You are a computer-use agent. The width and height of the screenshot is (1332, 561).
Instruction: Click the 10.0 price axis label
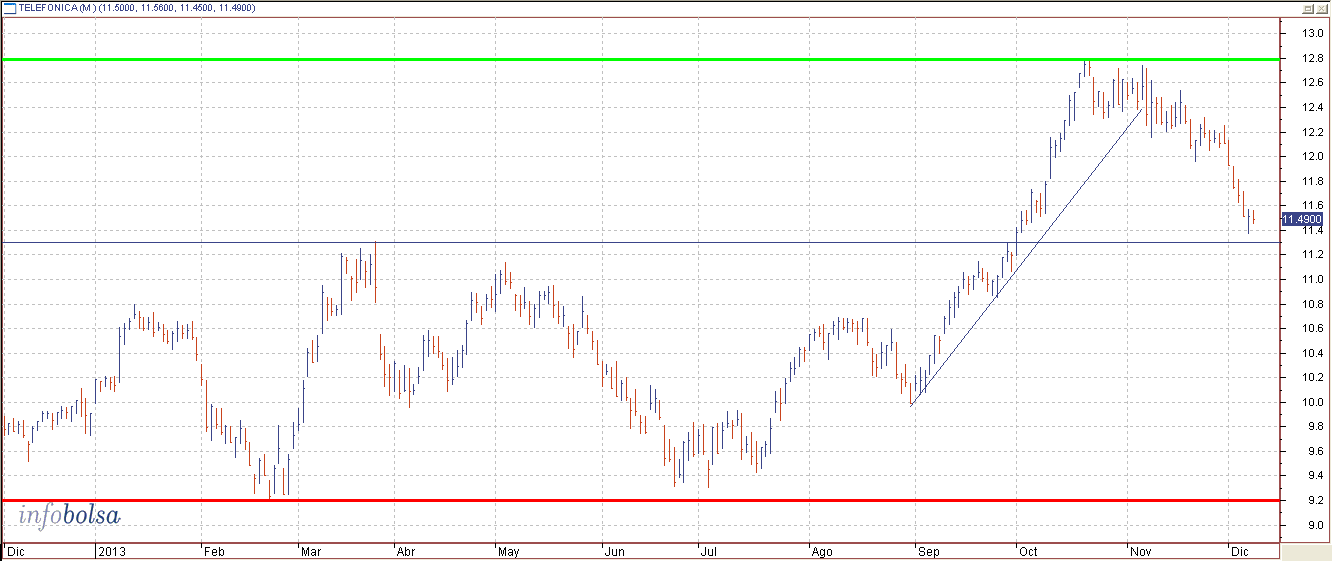click(1312, 403)
